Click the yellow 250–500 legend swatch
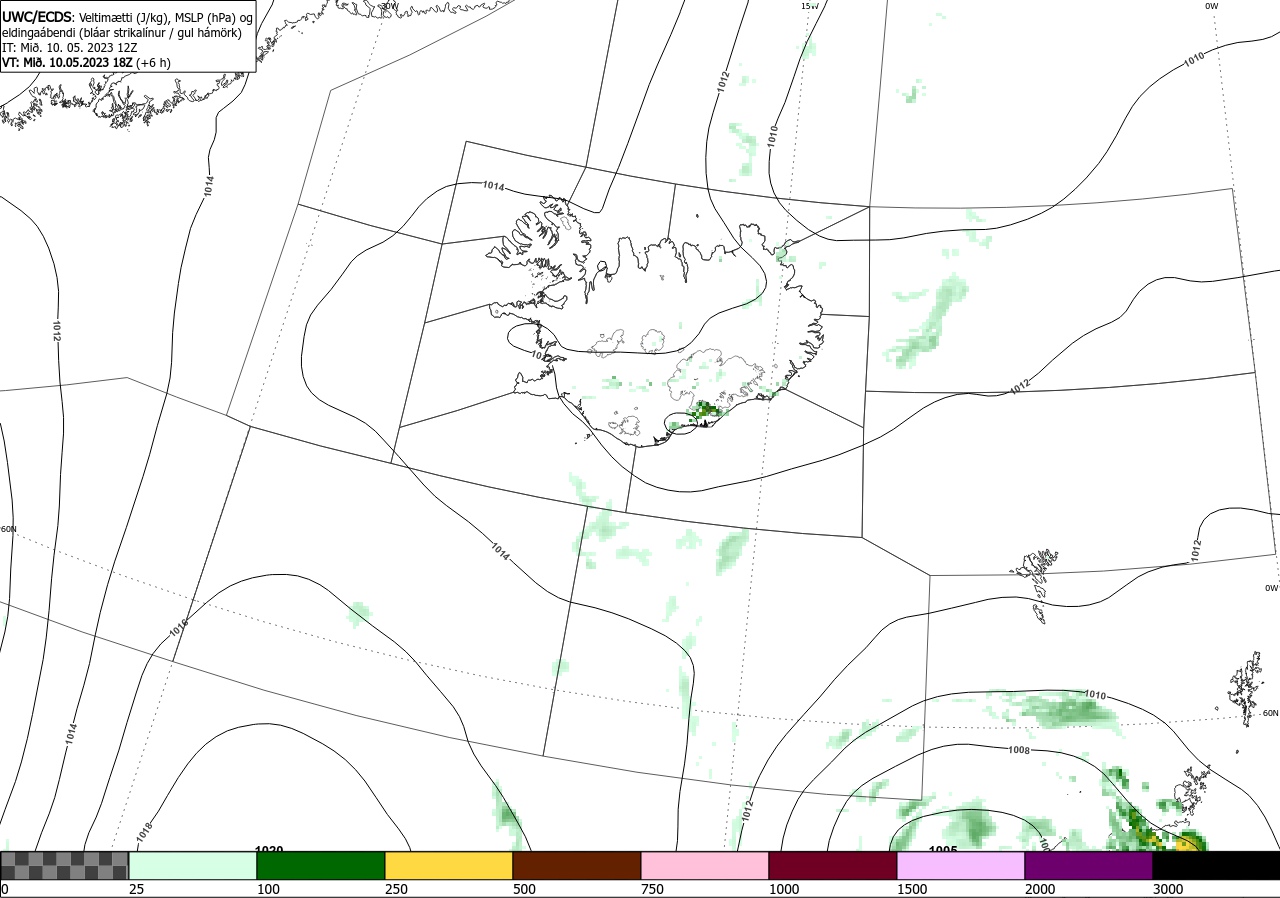1280x898 pixels. [449, 865]
